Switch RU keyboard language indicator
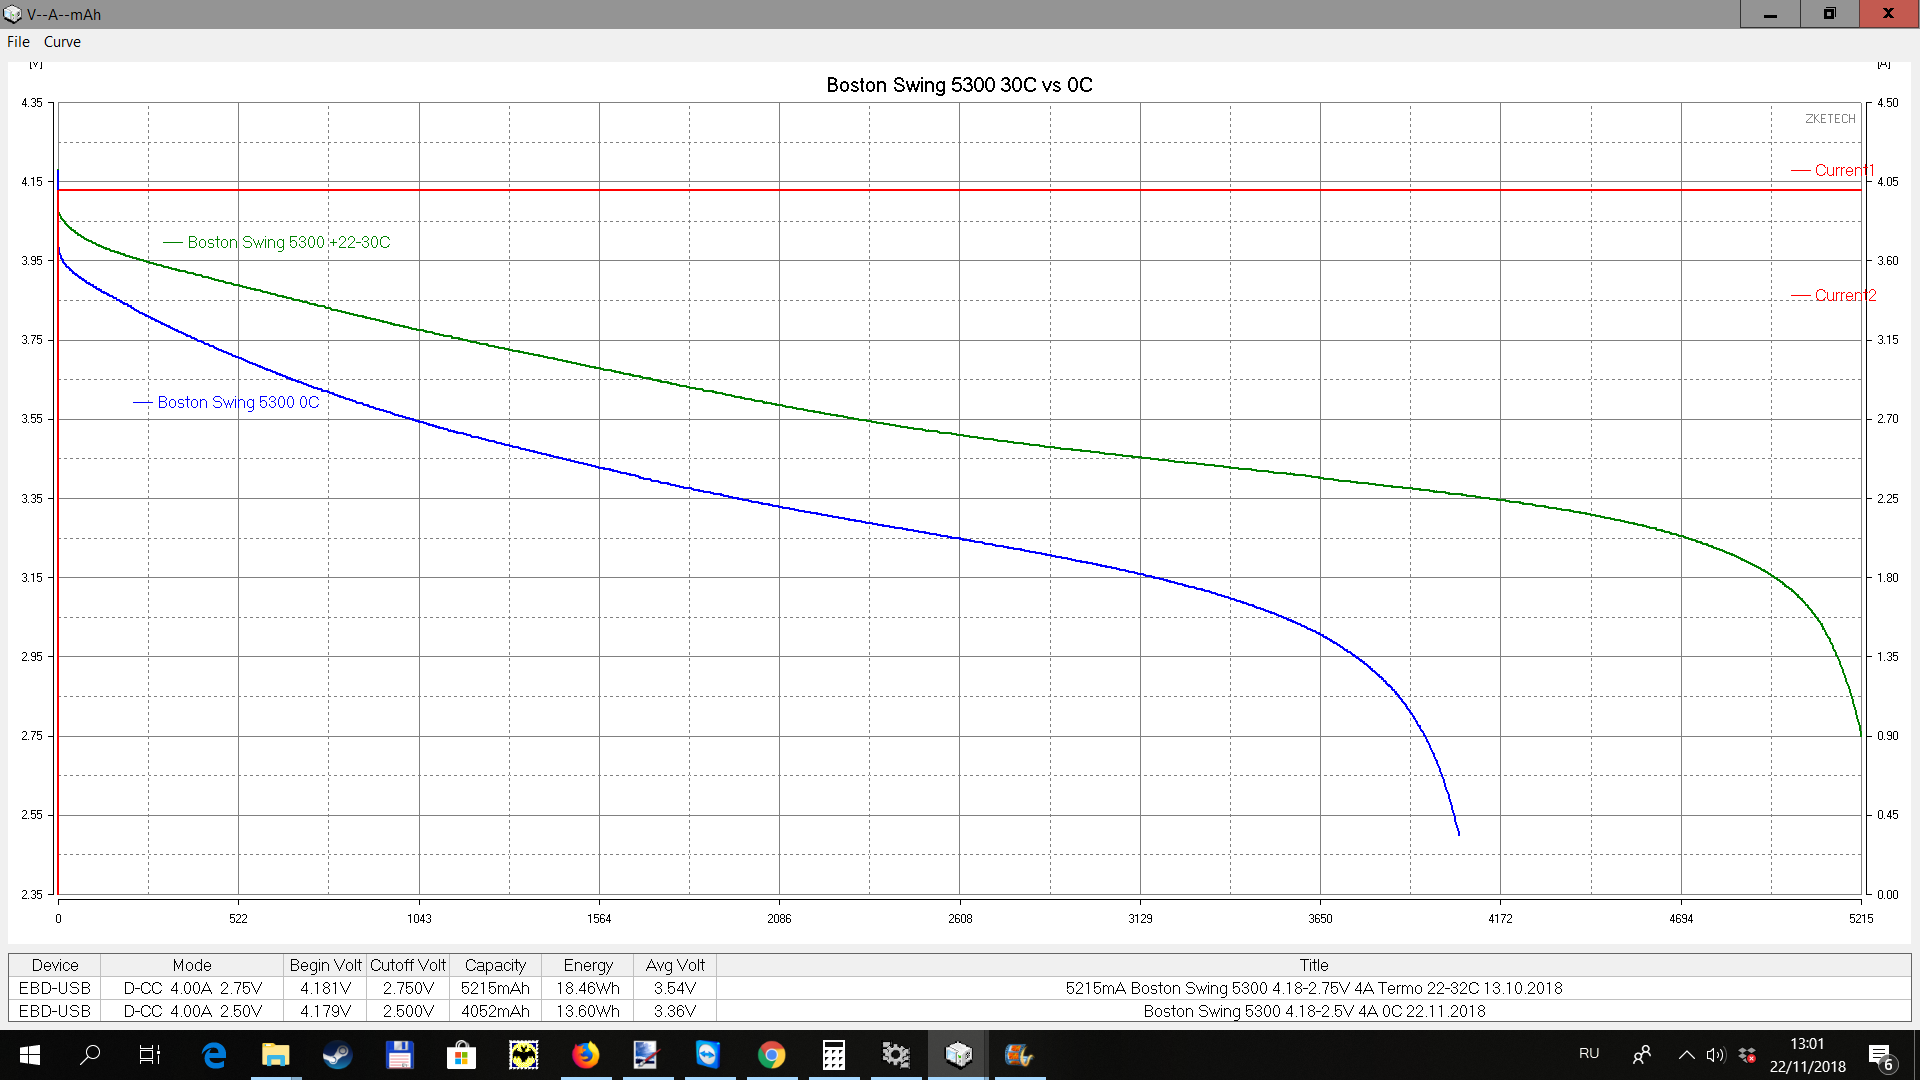 [x=1589, y=1054]
